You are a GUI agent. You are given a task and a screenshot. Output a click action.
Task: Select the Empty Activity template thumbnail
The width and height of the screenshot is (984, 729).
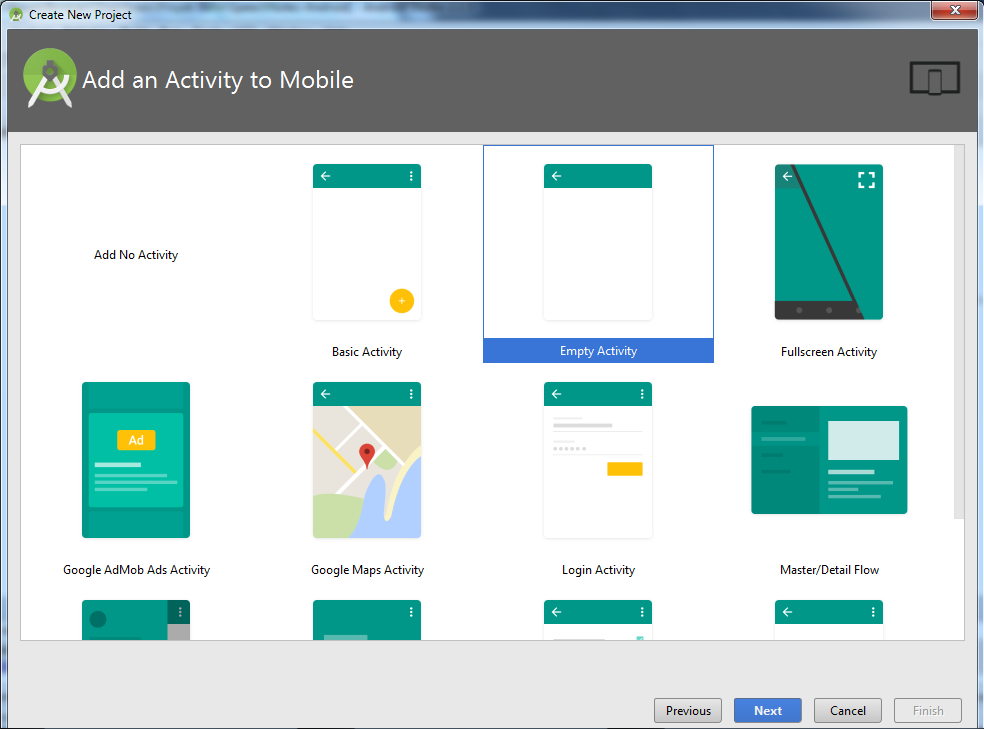pyautogui.click(x=598, y=242)
